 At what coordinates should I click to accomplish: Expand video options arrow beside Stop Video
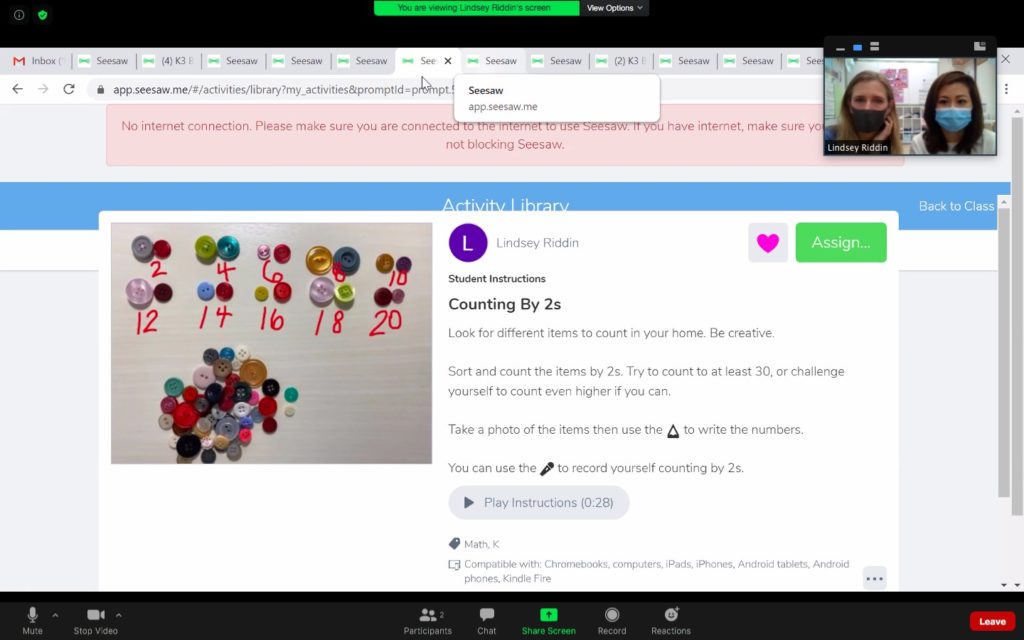pos(119,615)
